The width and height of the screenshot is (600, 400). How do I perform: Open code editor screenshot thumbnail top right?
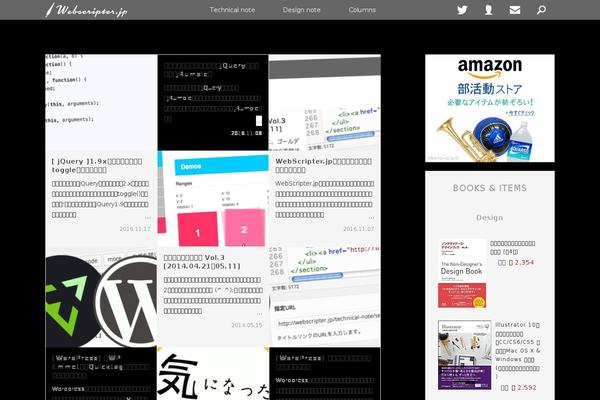[325, 103]
